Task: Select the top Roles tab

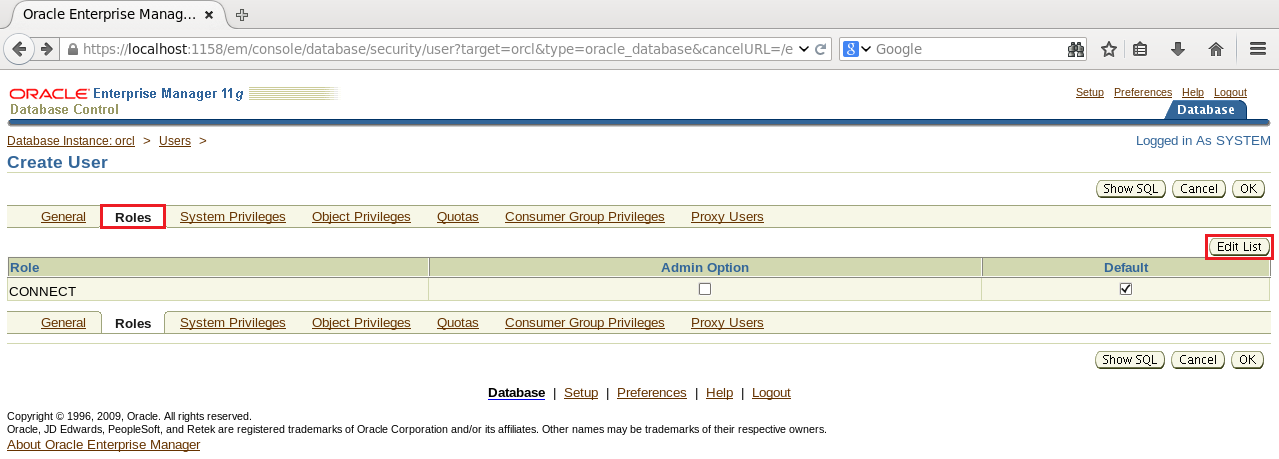Action: click(133, 217)
